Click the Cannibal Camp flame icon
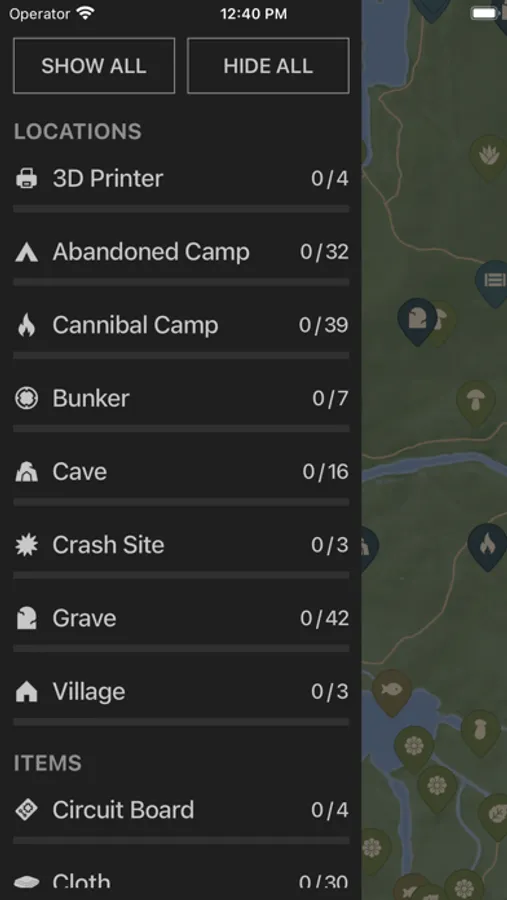This screenshot has width=507, height=900. point(26,325)
